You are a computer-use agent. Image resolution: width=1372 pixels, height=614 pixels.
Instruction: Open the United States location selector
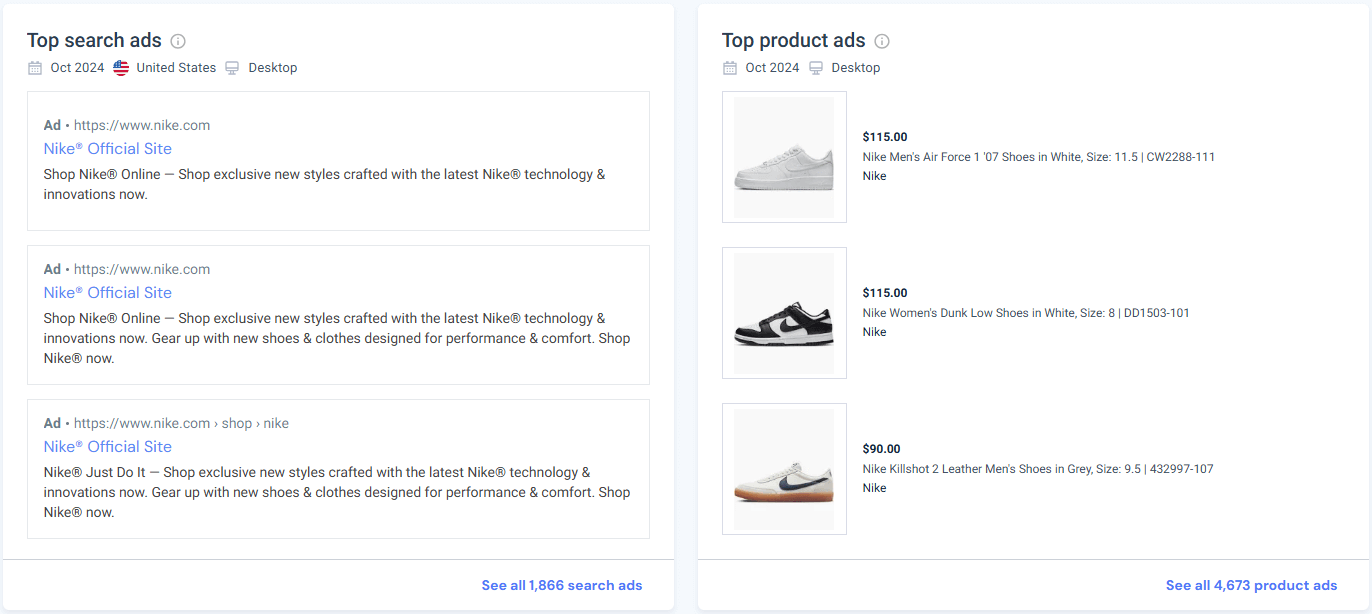tap(175, 67)
